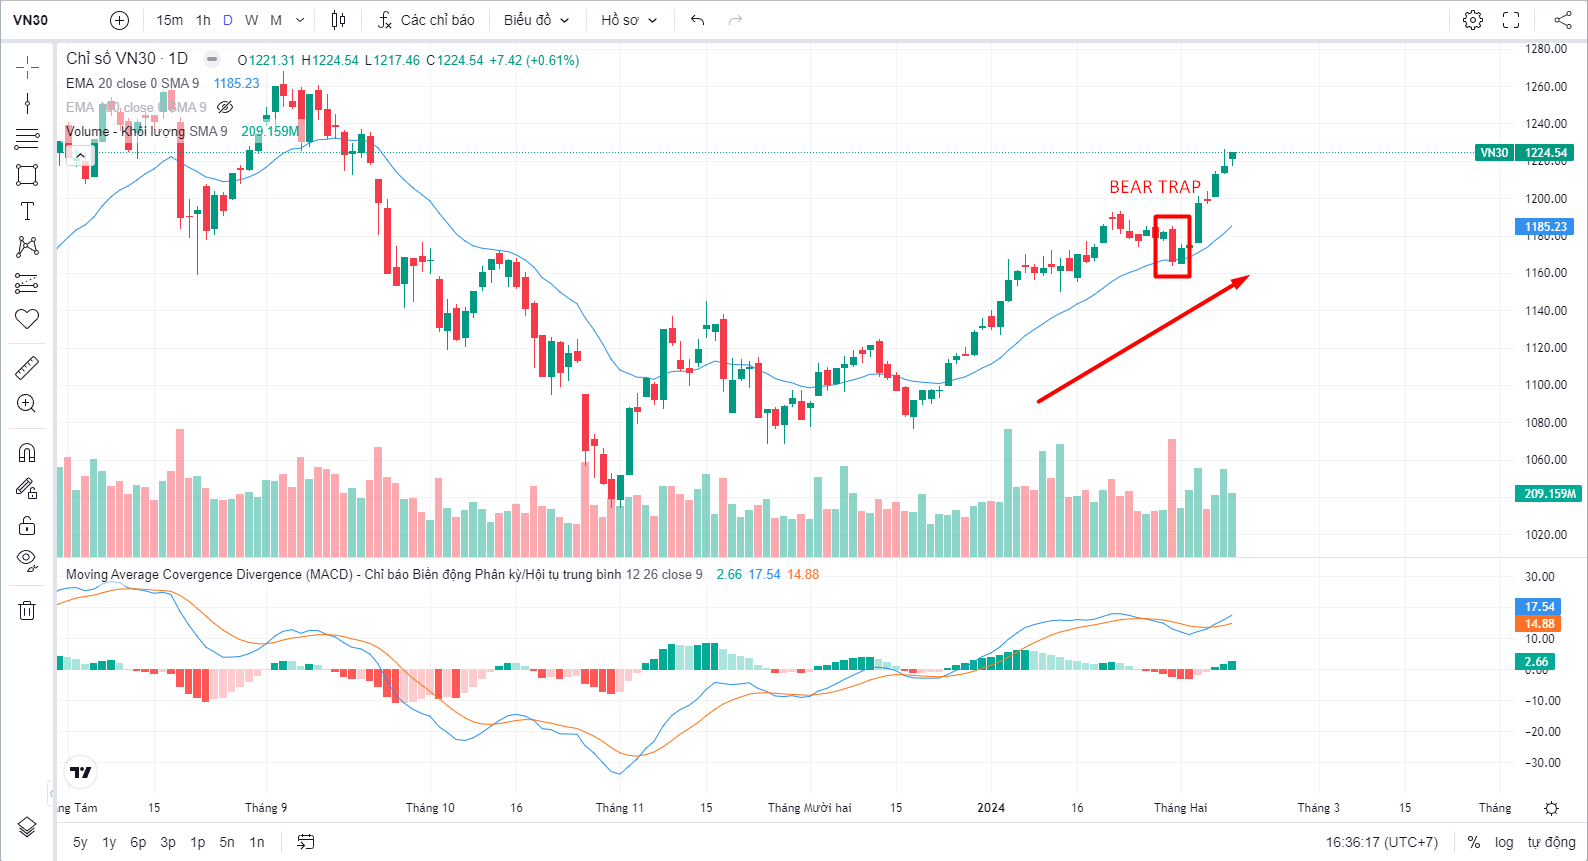Screen dimensions: 1588x861
Task: Select the 1h timeframe
Action: click(203, 20)
